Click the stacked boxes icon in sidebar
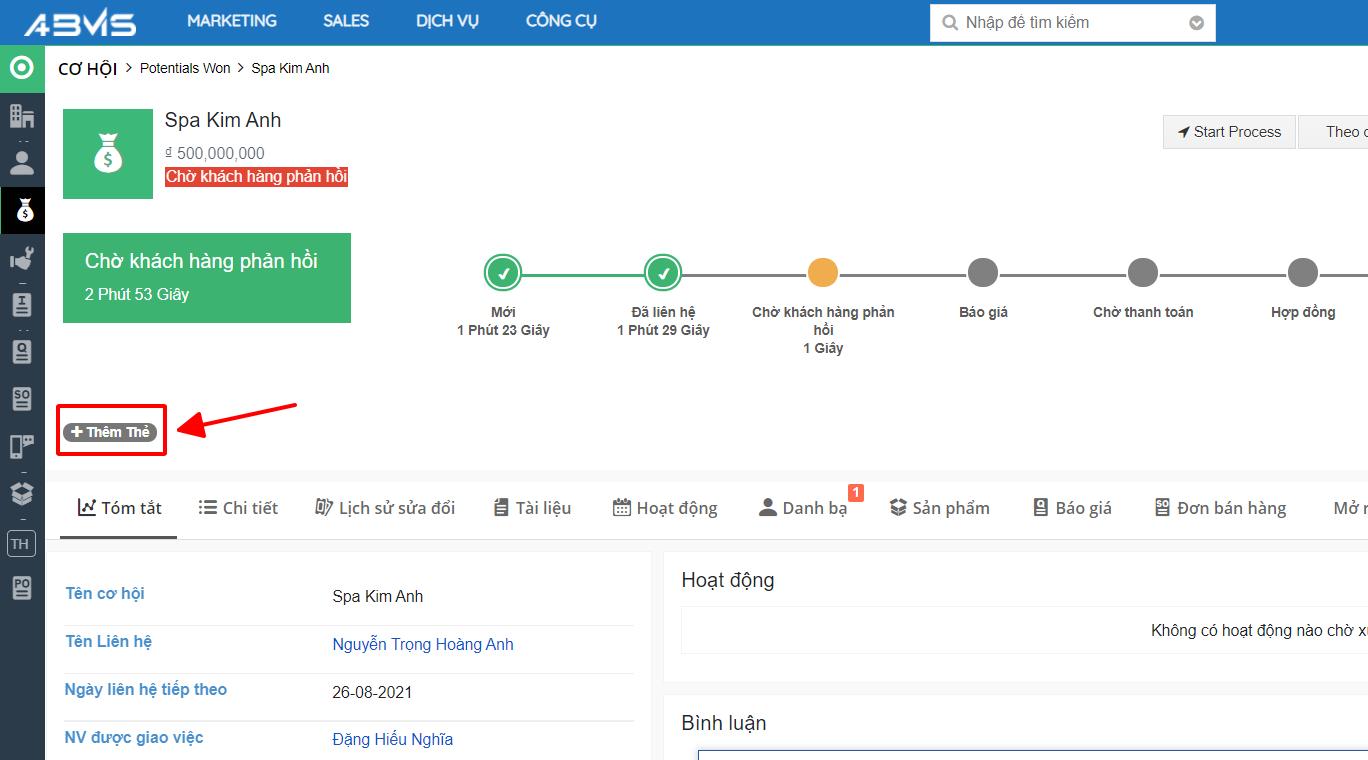The width and height of the screenshot is (1368, 760). [x=22, y=493]
